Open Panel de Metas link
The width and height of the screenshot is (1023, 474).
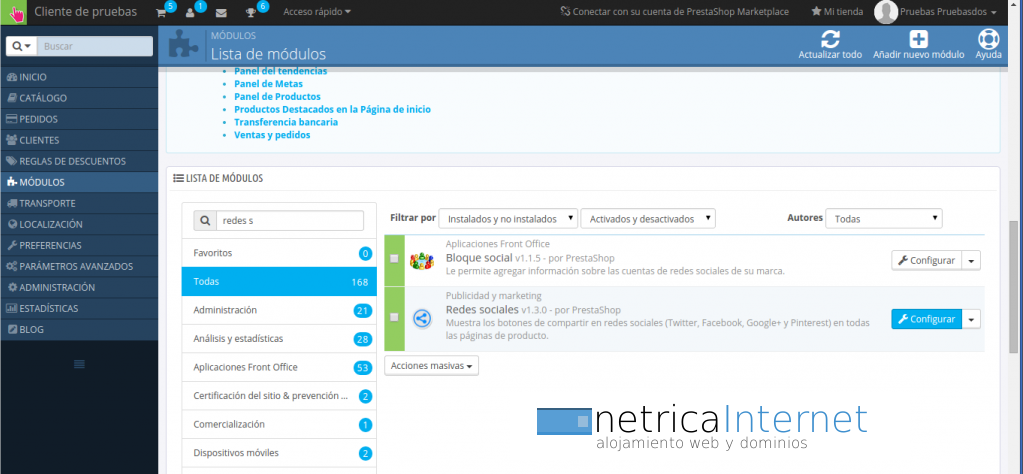tap(268, 84)
